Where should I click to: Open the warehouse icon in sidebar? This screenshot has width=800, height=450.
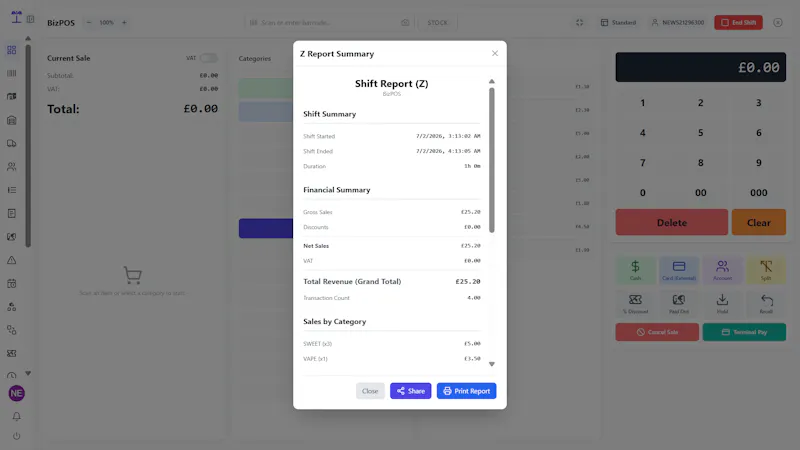12,120
